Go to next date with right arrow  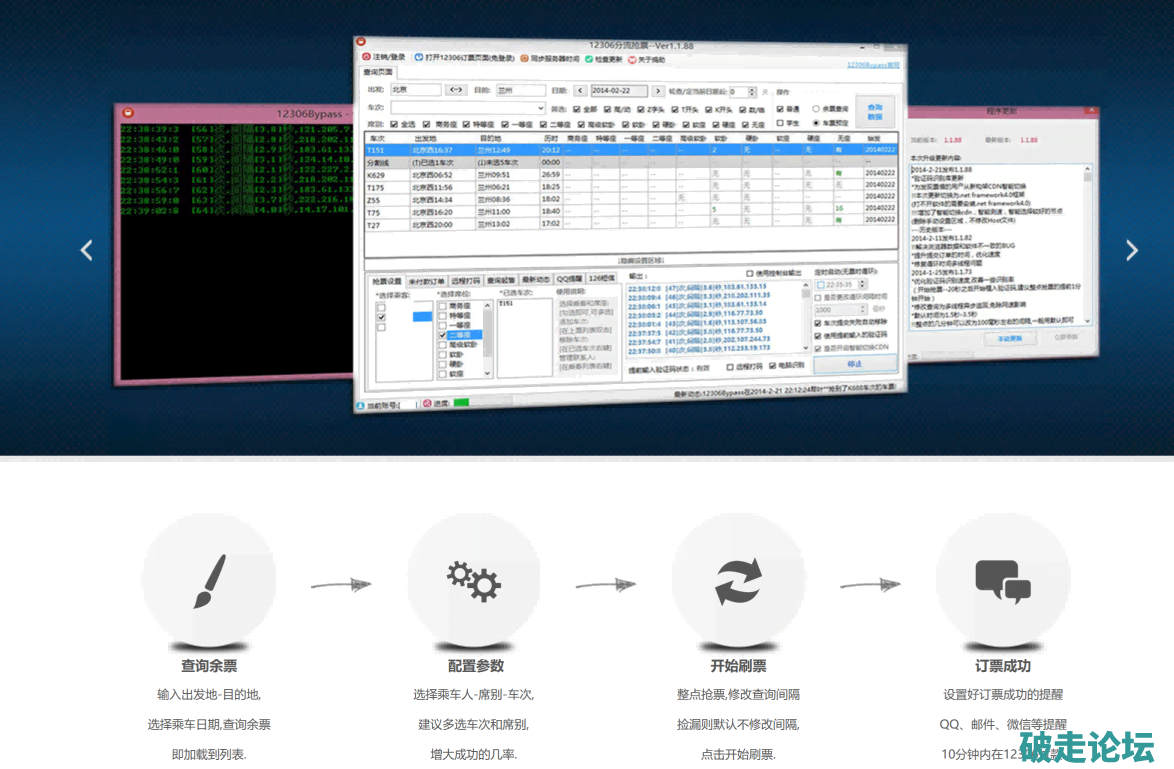pos(658,90)
